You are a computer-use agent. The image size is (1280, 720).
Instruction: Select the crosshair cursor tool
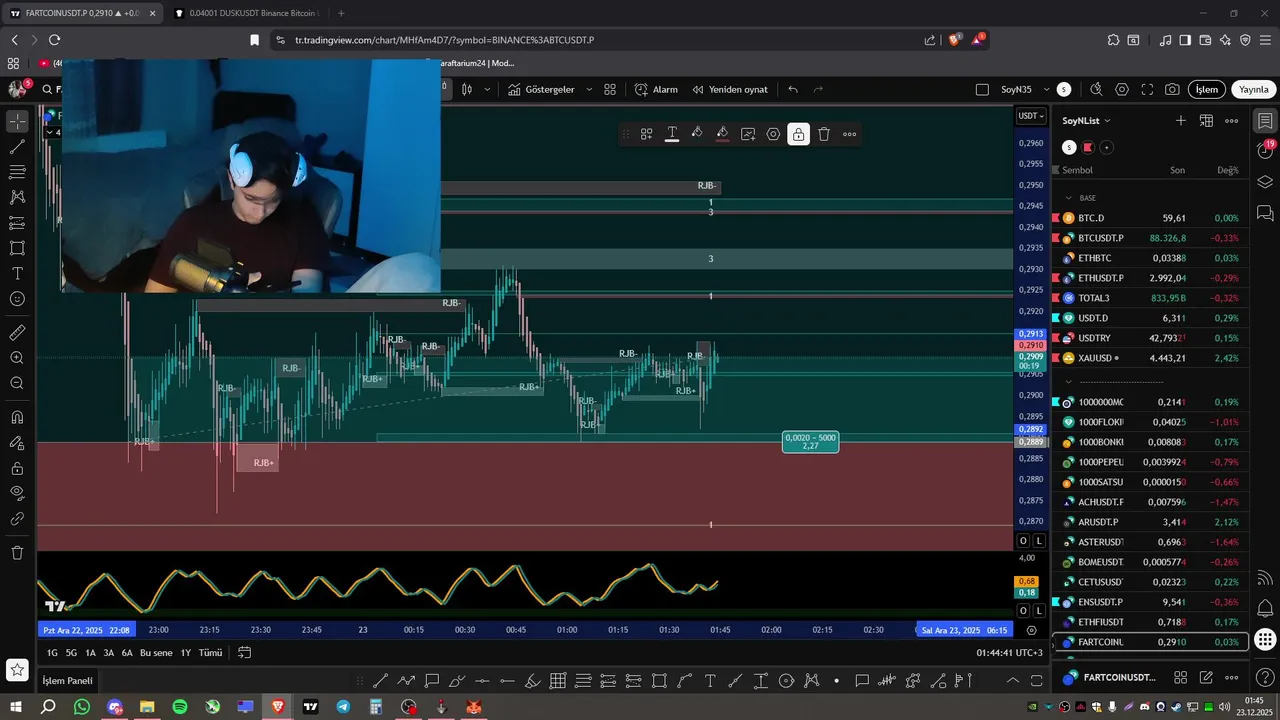coord(17,121)
